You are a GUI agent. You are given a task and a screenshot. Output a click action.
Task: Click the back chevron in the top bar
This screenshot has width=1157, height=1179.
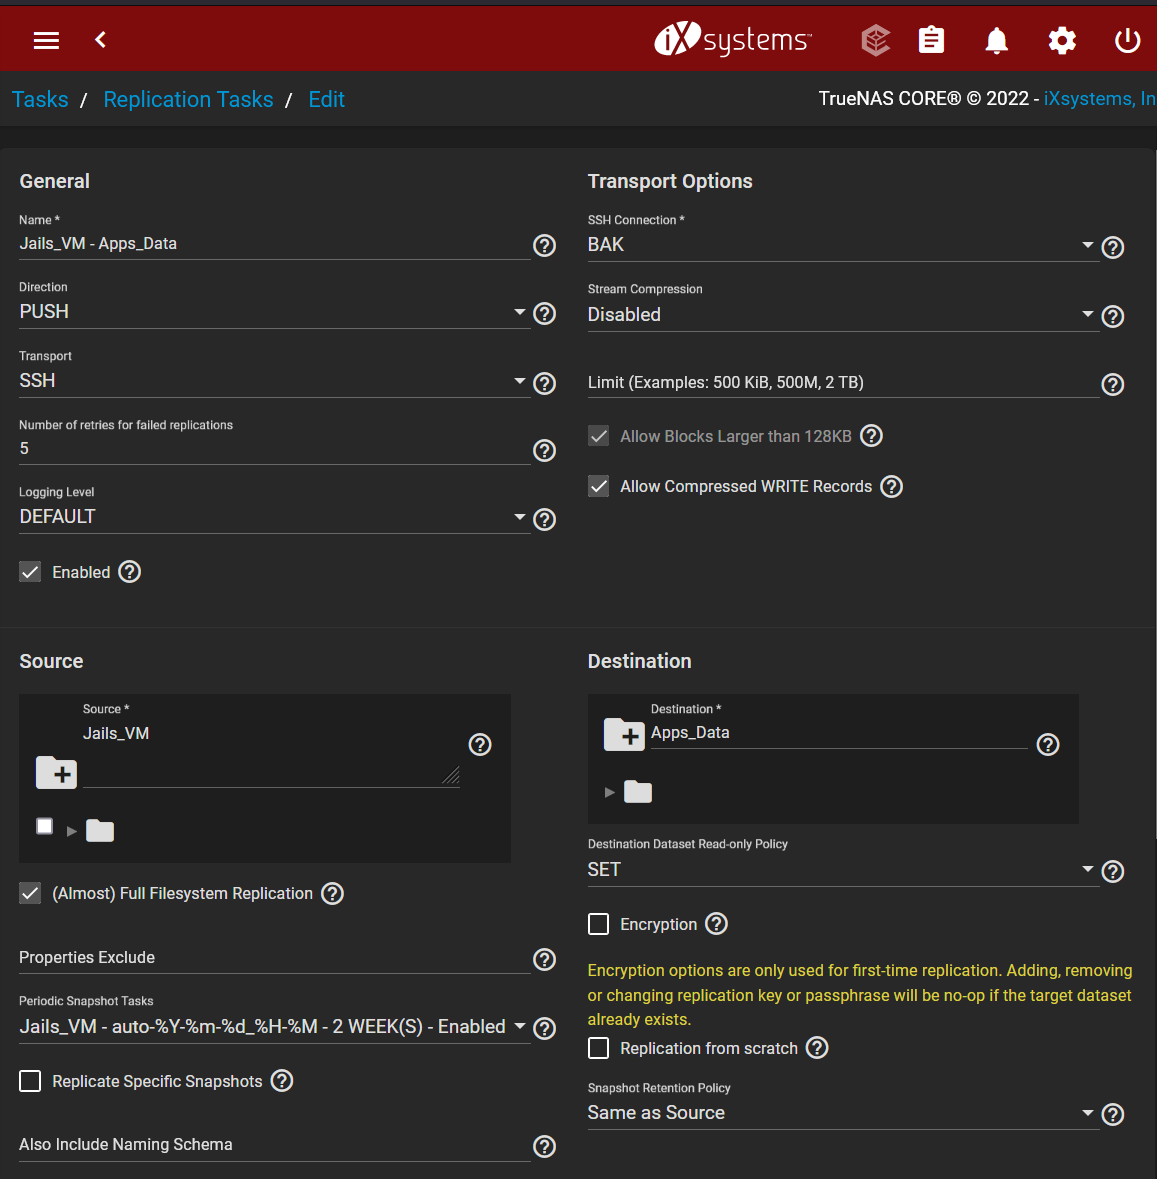(100, 40)
